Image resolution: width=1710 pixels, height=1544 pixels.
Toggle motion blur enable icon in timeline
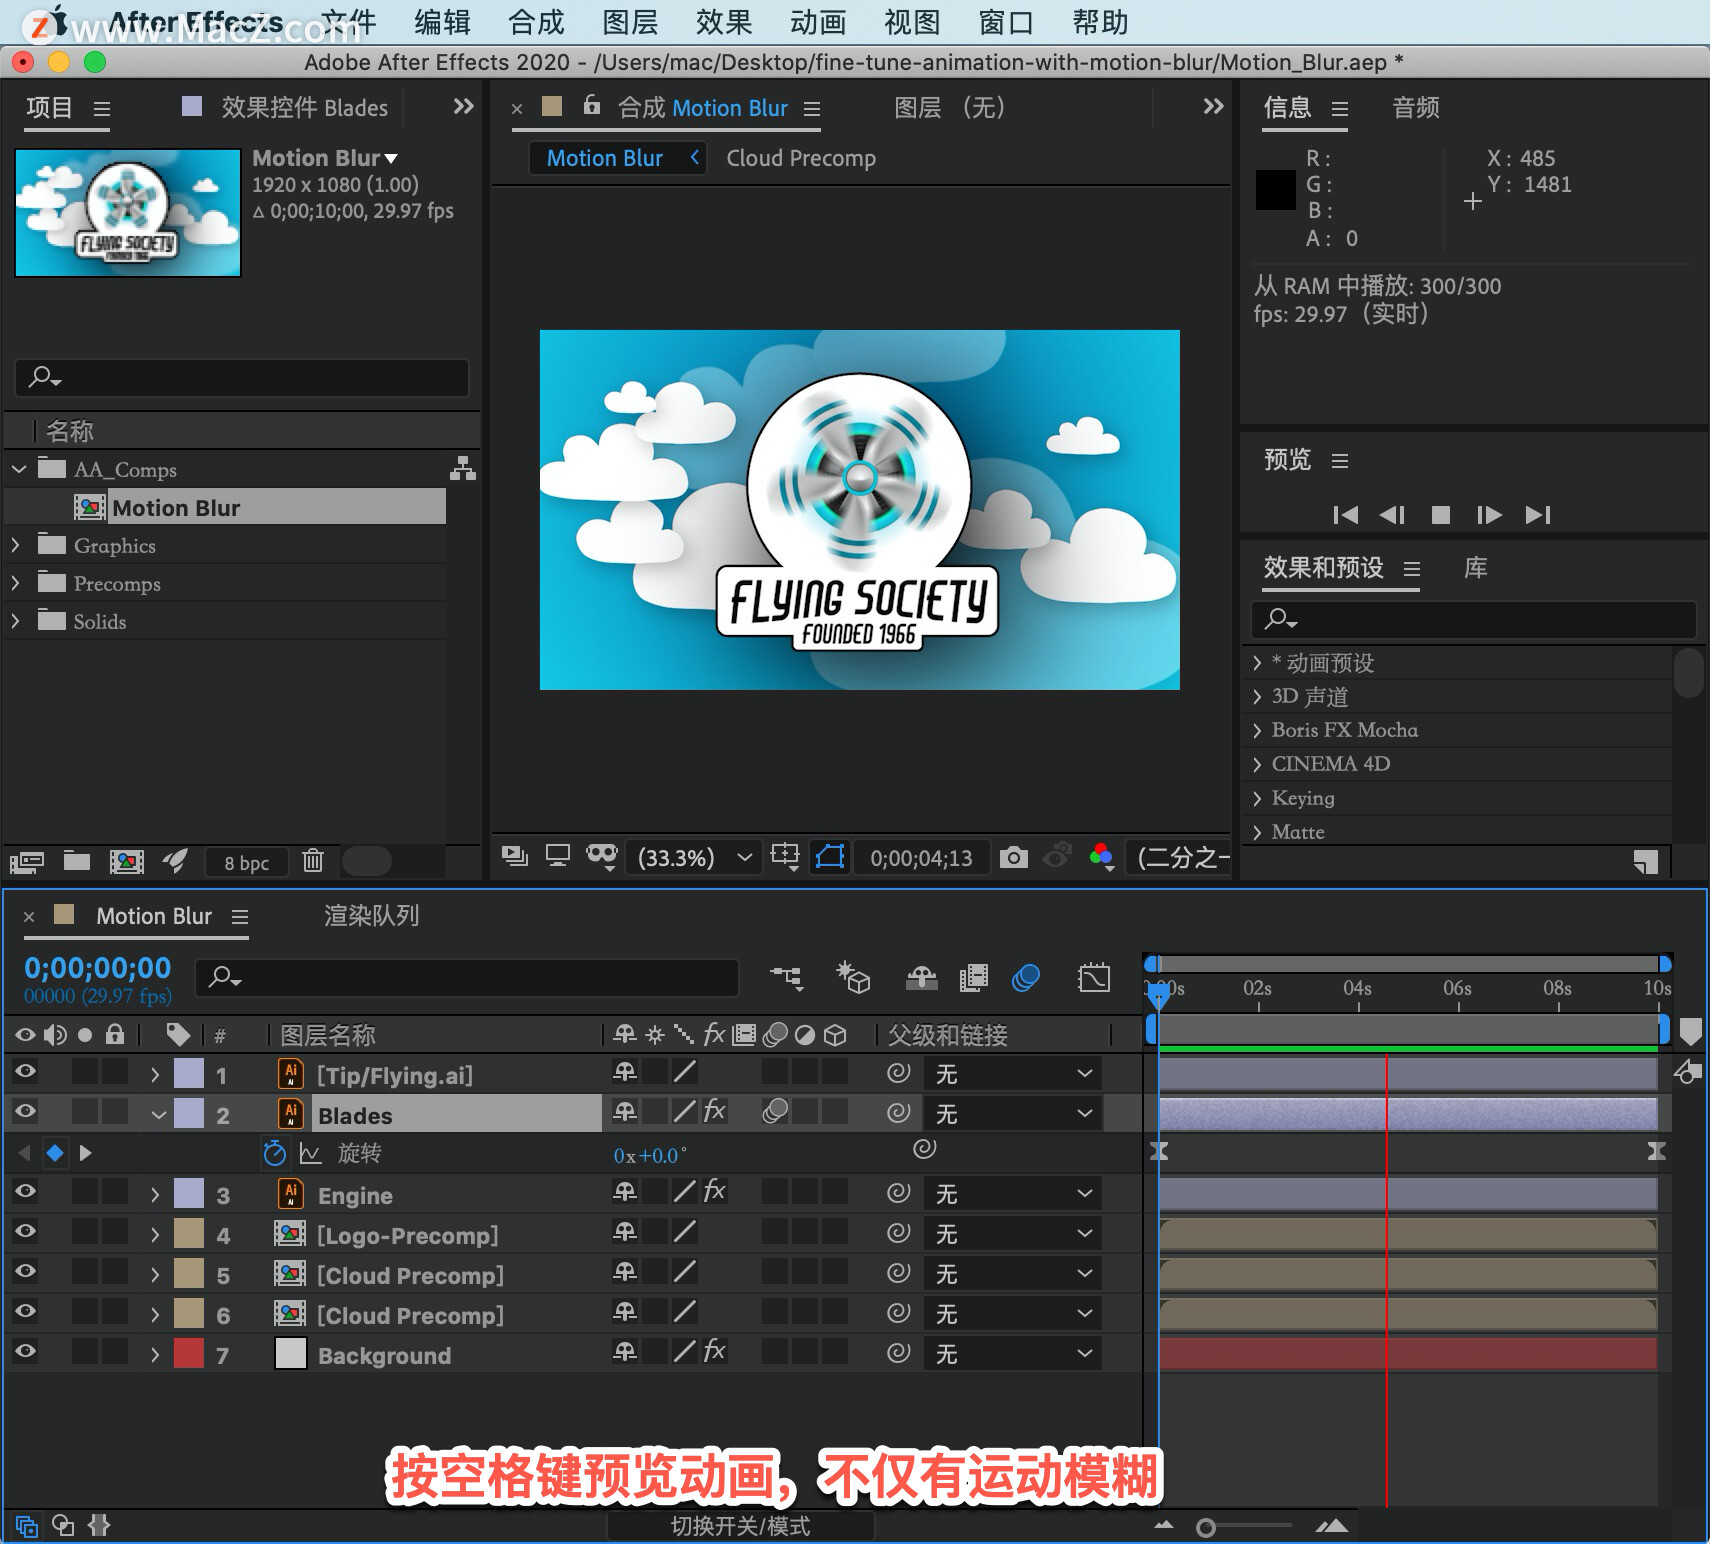(1026, 977)
